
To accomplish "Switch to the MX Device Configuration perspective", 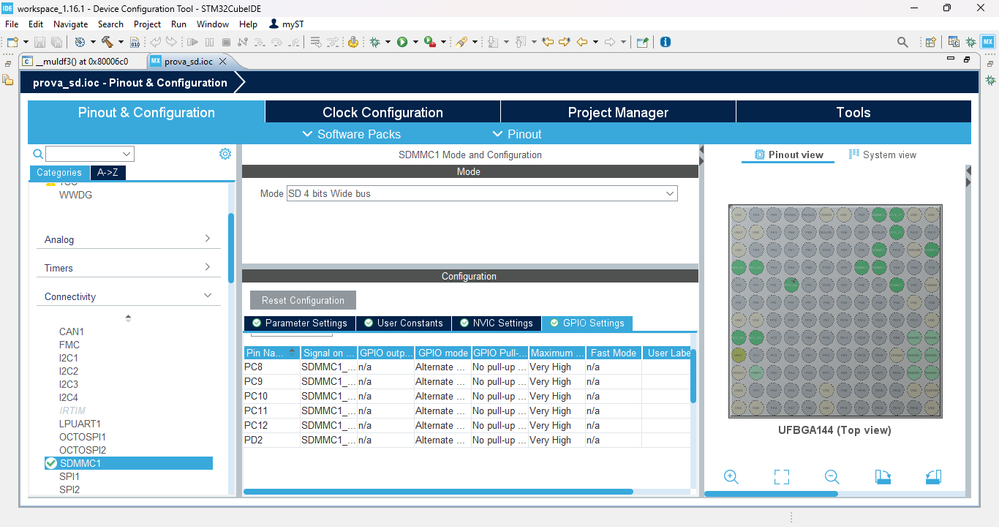I will point(988,42).
